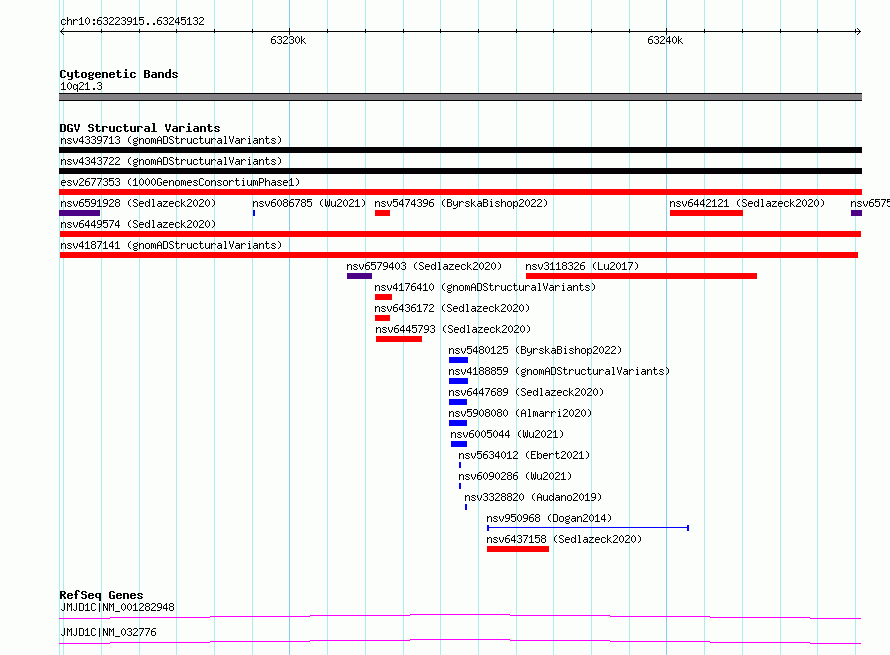Click the JMJD1C|NM_001282948 gene label
This screenshot has height=655, width=890.
[117, 607]
